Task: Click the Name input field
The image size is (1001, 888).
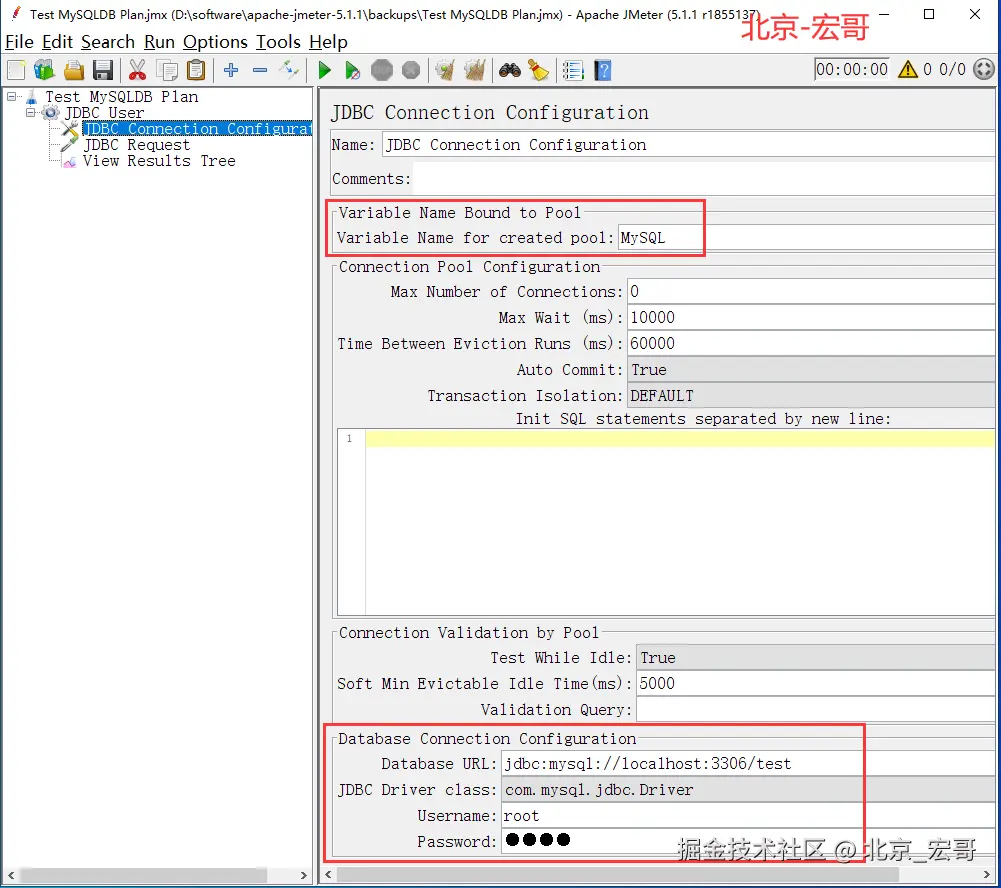Action: pyautogui.click(x=688, y=145)
